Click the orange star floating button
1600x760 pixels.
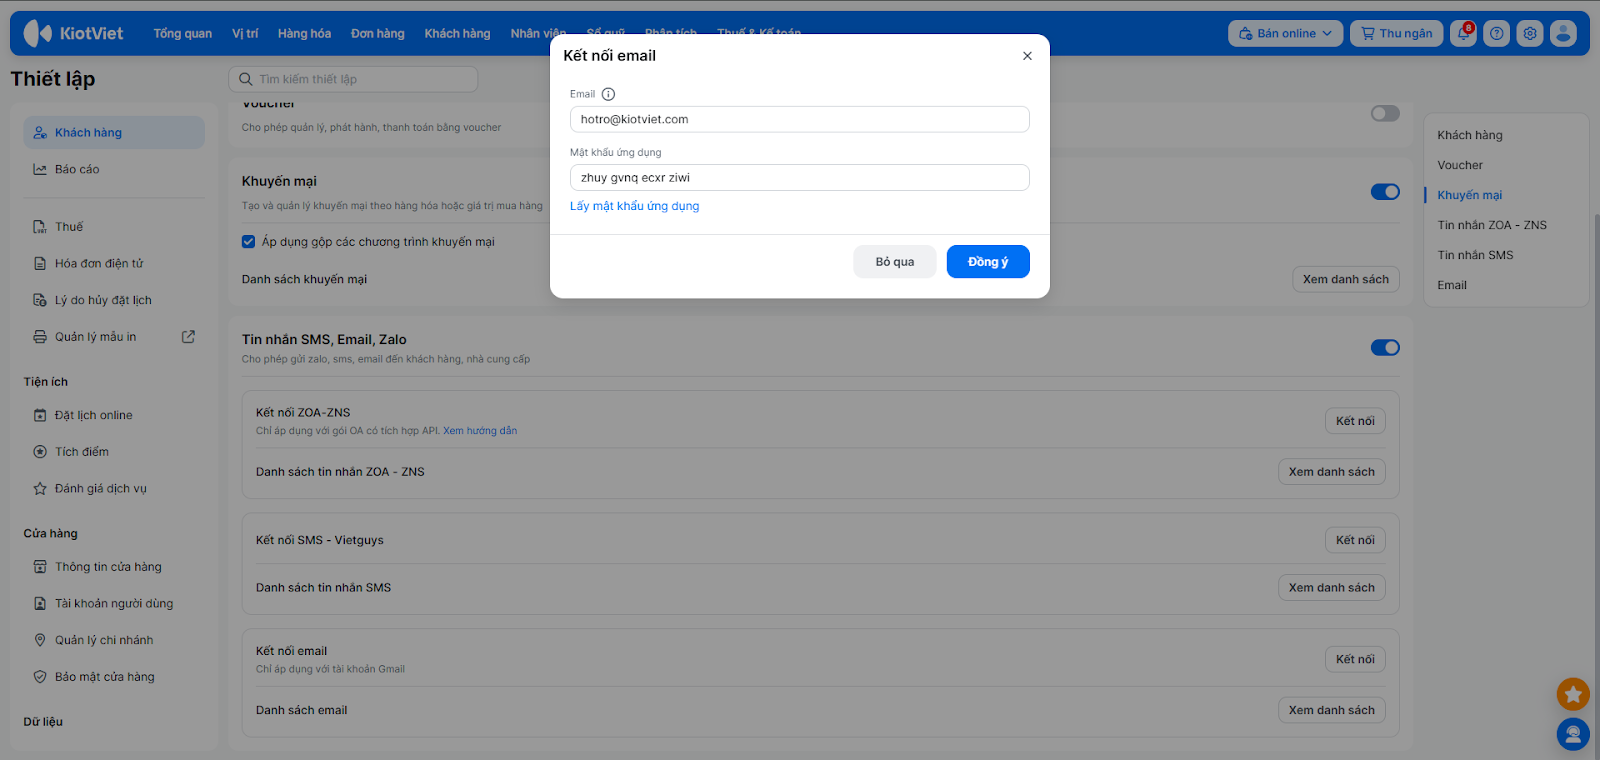1573,693
